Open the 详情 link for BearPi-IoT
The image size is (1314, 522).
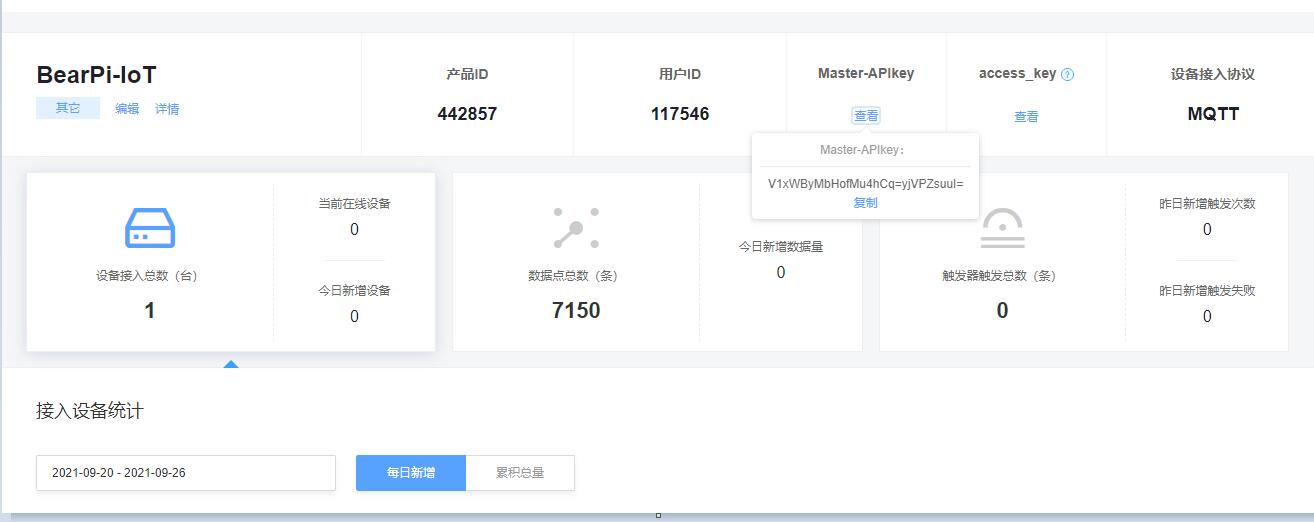click(167, 109)
